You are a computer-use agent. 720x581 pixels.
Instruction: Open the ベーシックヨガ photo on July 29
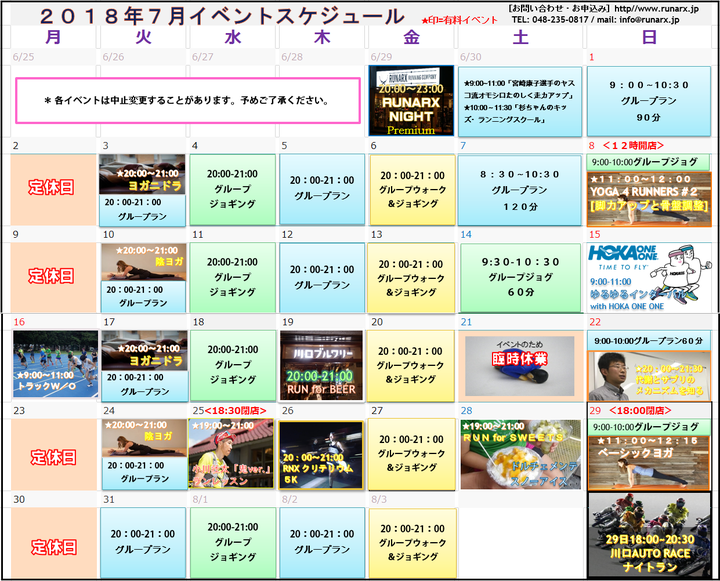[x=649, y=463]
